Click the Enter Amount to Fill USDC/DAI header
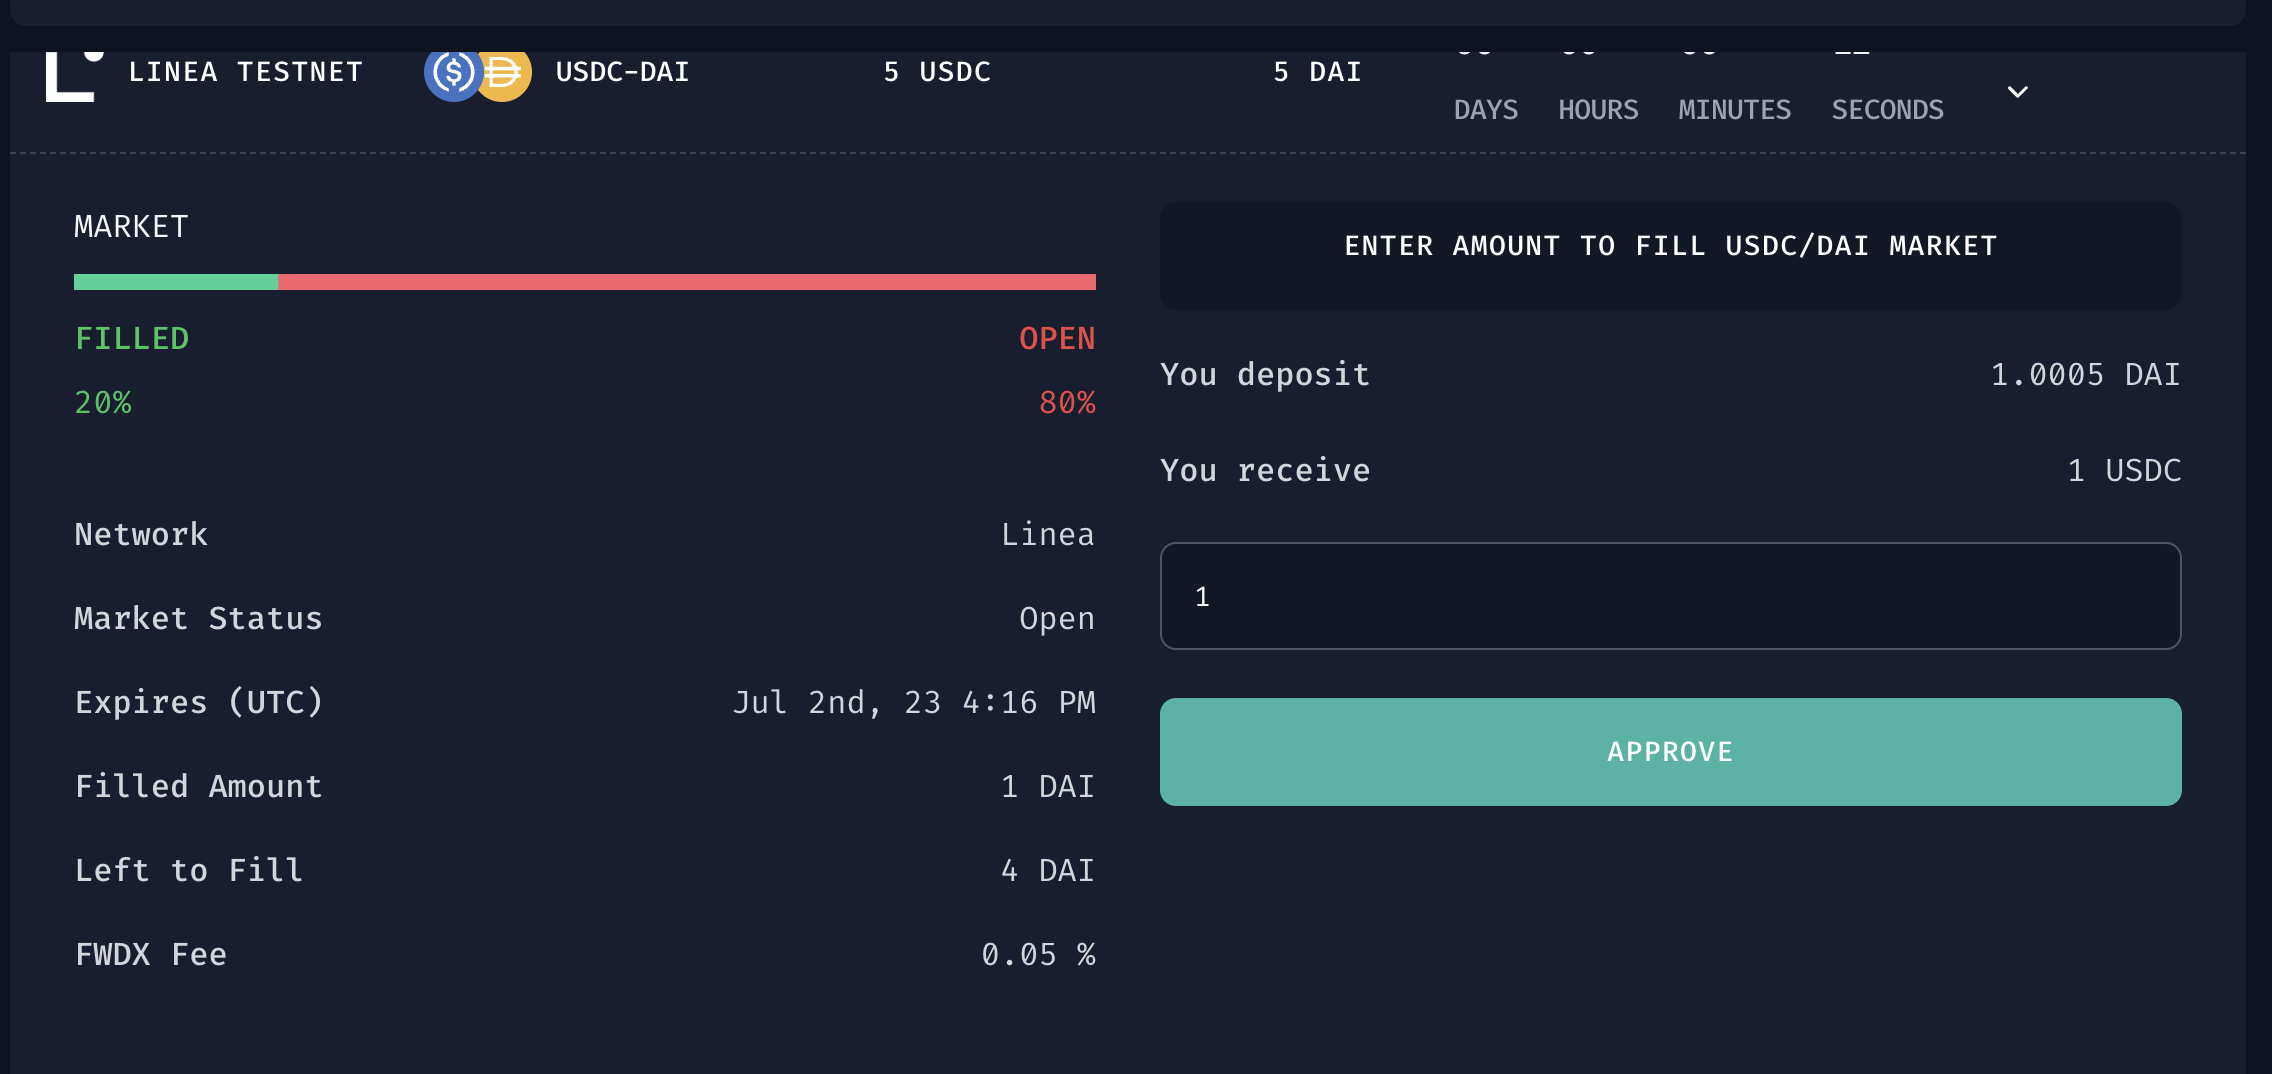Viewport: 2272px width, 1074px height. [1670, 246]
